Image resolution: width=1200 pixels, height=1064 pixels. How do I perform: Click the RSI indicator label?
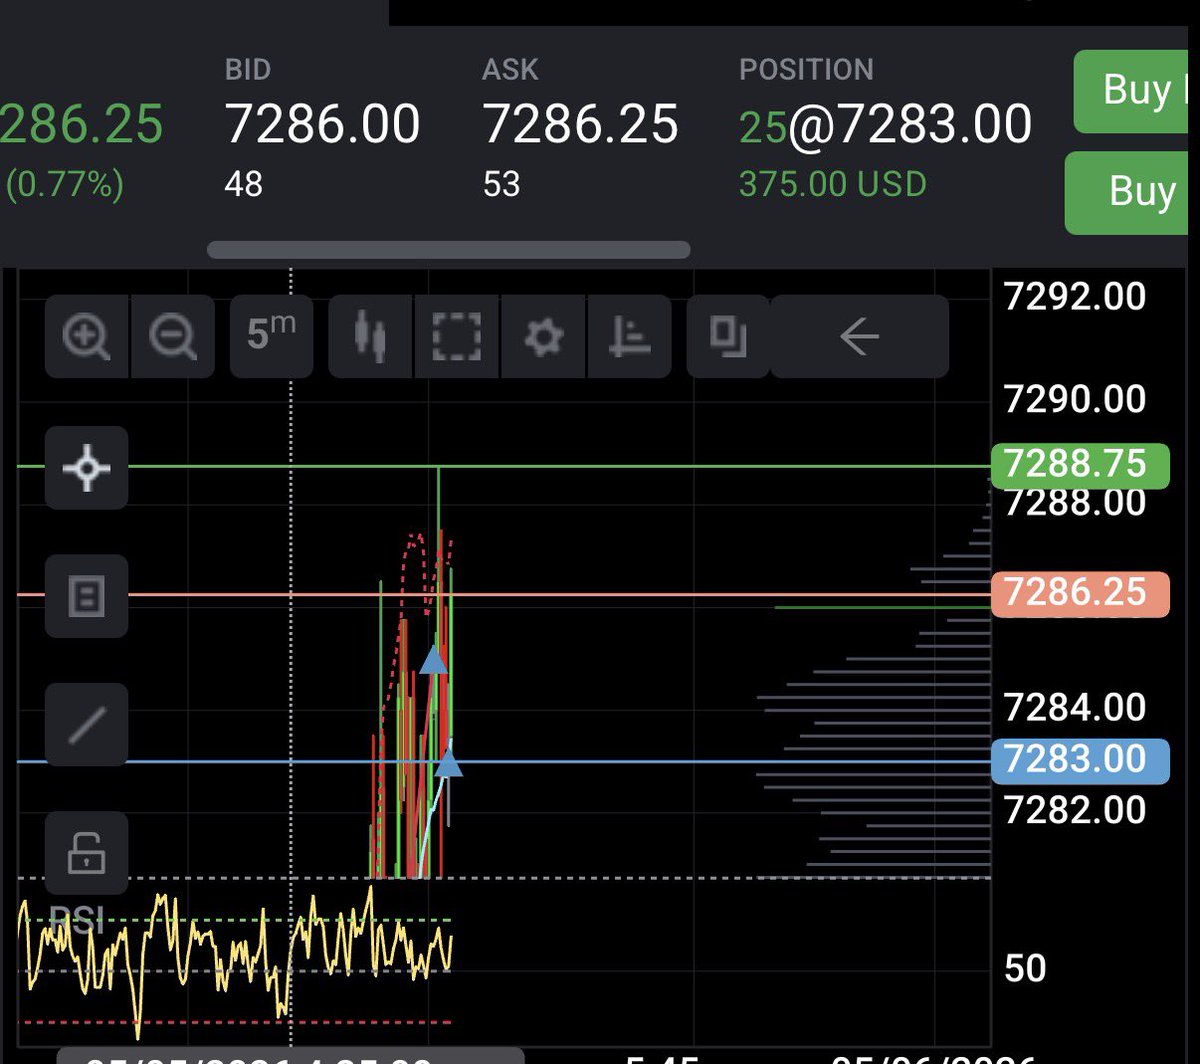[76, 919]
